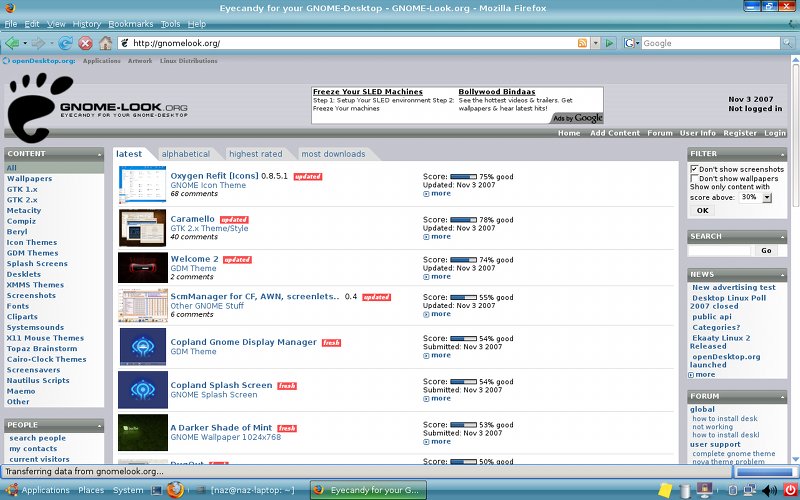Click the Go button in Search panel
800x500 pixels.
point(766,251)
